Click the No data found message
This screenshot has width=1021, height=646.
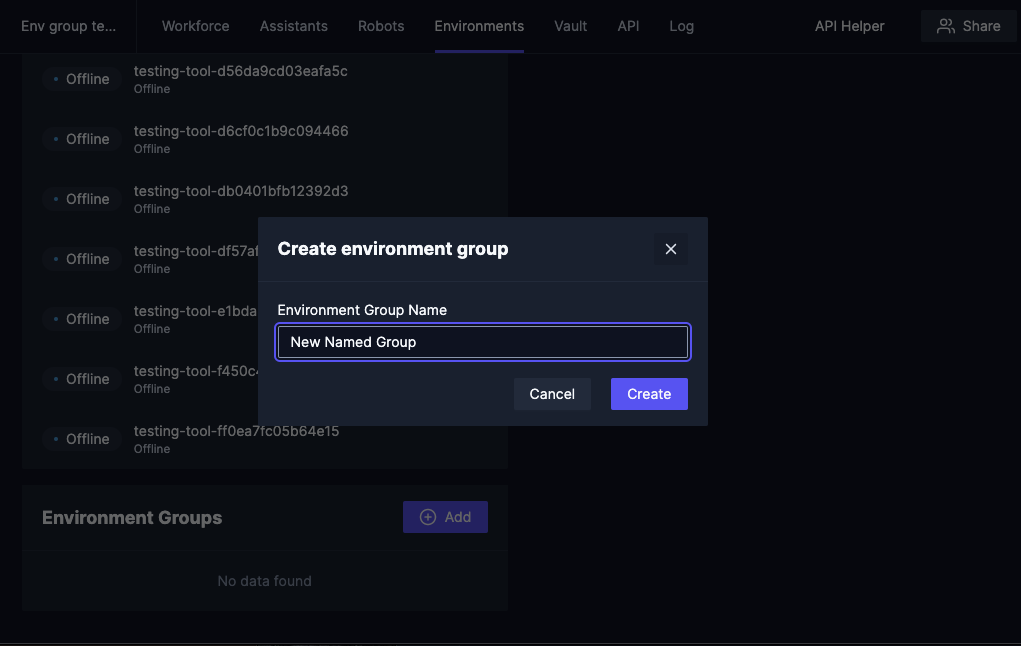[264, 581]
